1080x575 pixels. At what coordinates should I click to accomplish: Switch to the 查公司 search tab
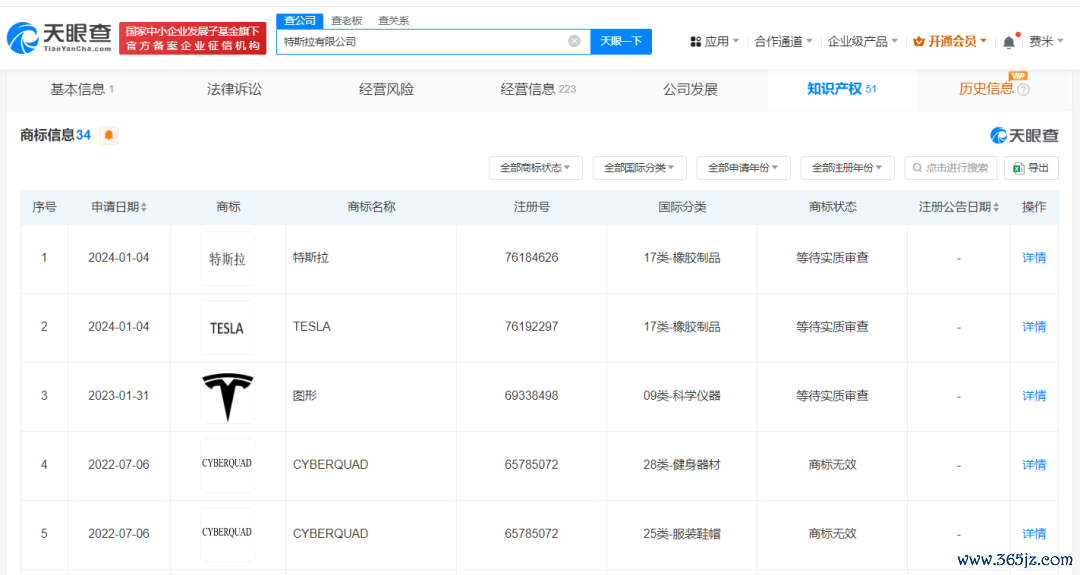tap(300, 21)
